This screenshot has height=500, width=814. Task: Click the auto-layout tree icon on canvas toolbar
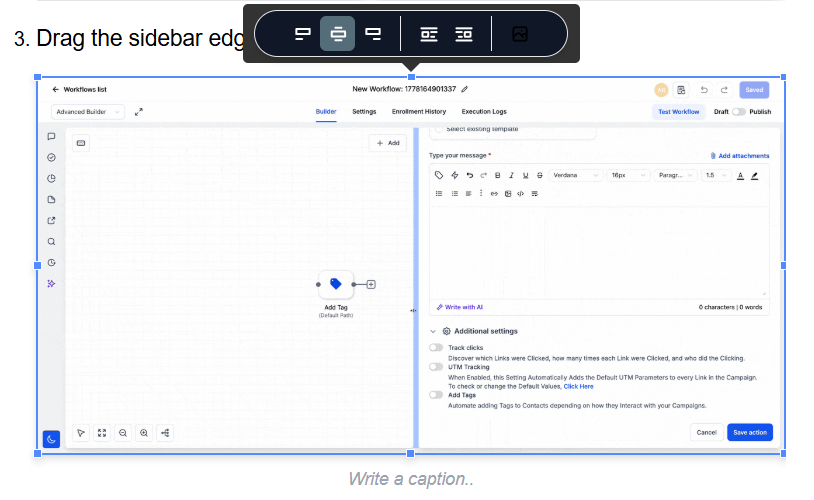click(x=165, y=433)
